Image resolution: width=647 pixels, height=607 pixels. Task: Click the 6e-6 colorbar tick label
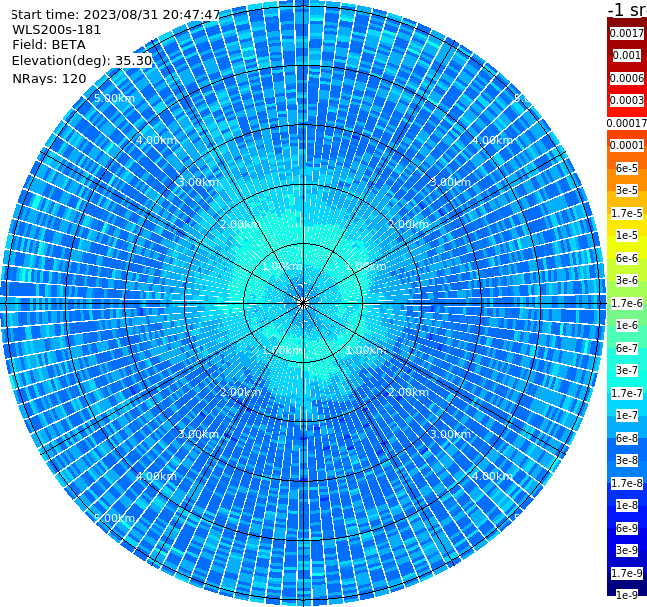[627, 258]
